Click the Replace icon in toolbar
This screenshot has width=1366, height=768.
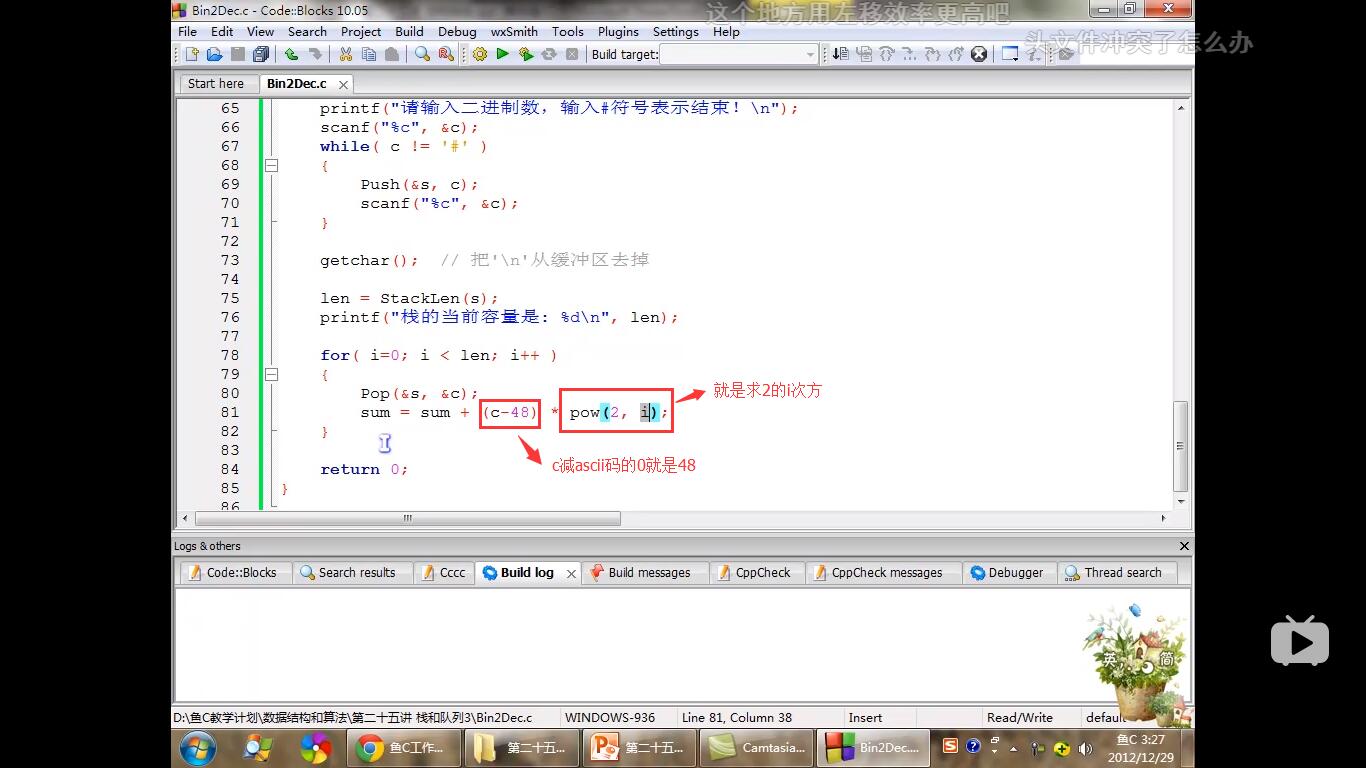(x=446, y=54)
